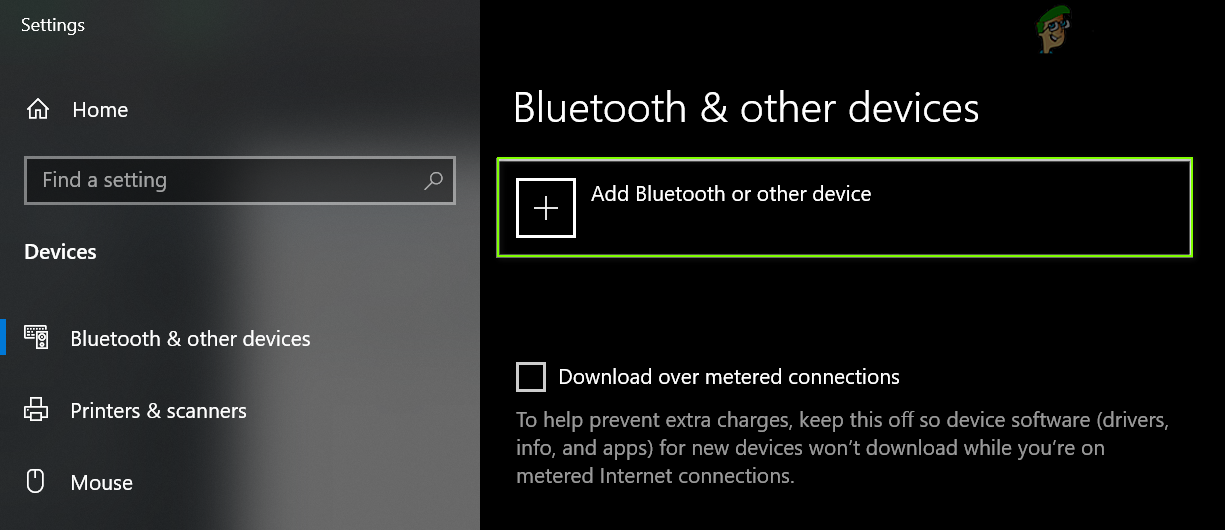This screenshot has width=1225, height=530.
Task: Click the Home house icon
Action: (38, 109)
